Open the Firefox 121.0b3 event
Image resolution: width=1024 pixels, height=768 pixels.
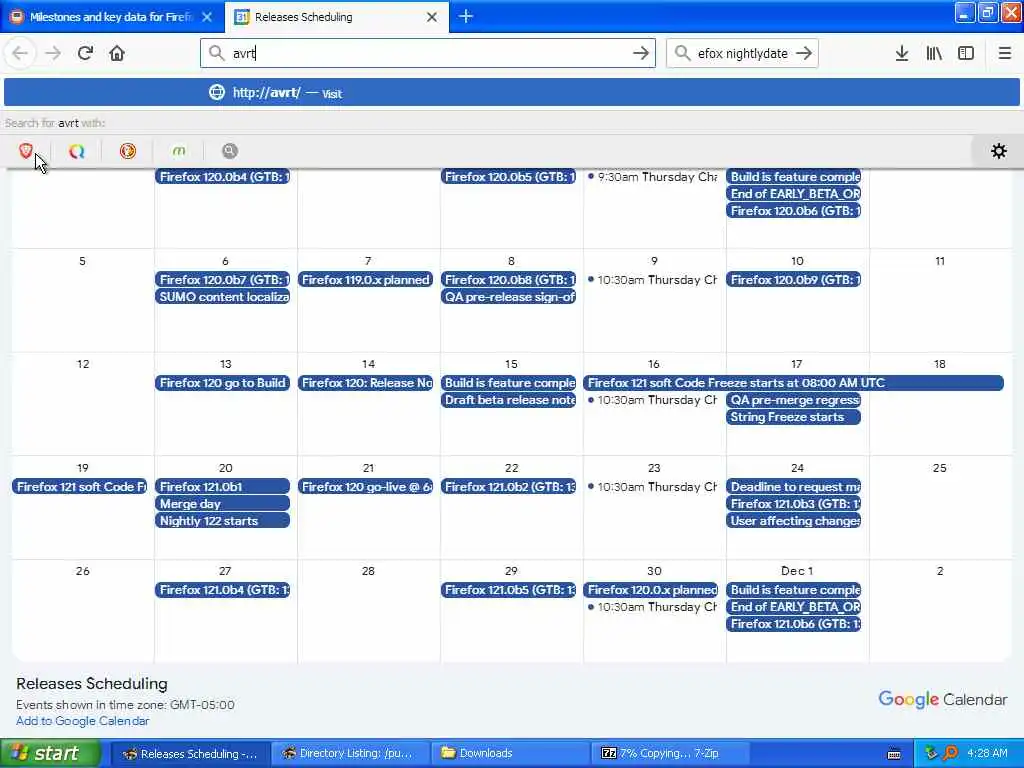[794, 504]
